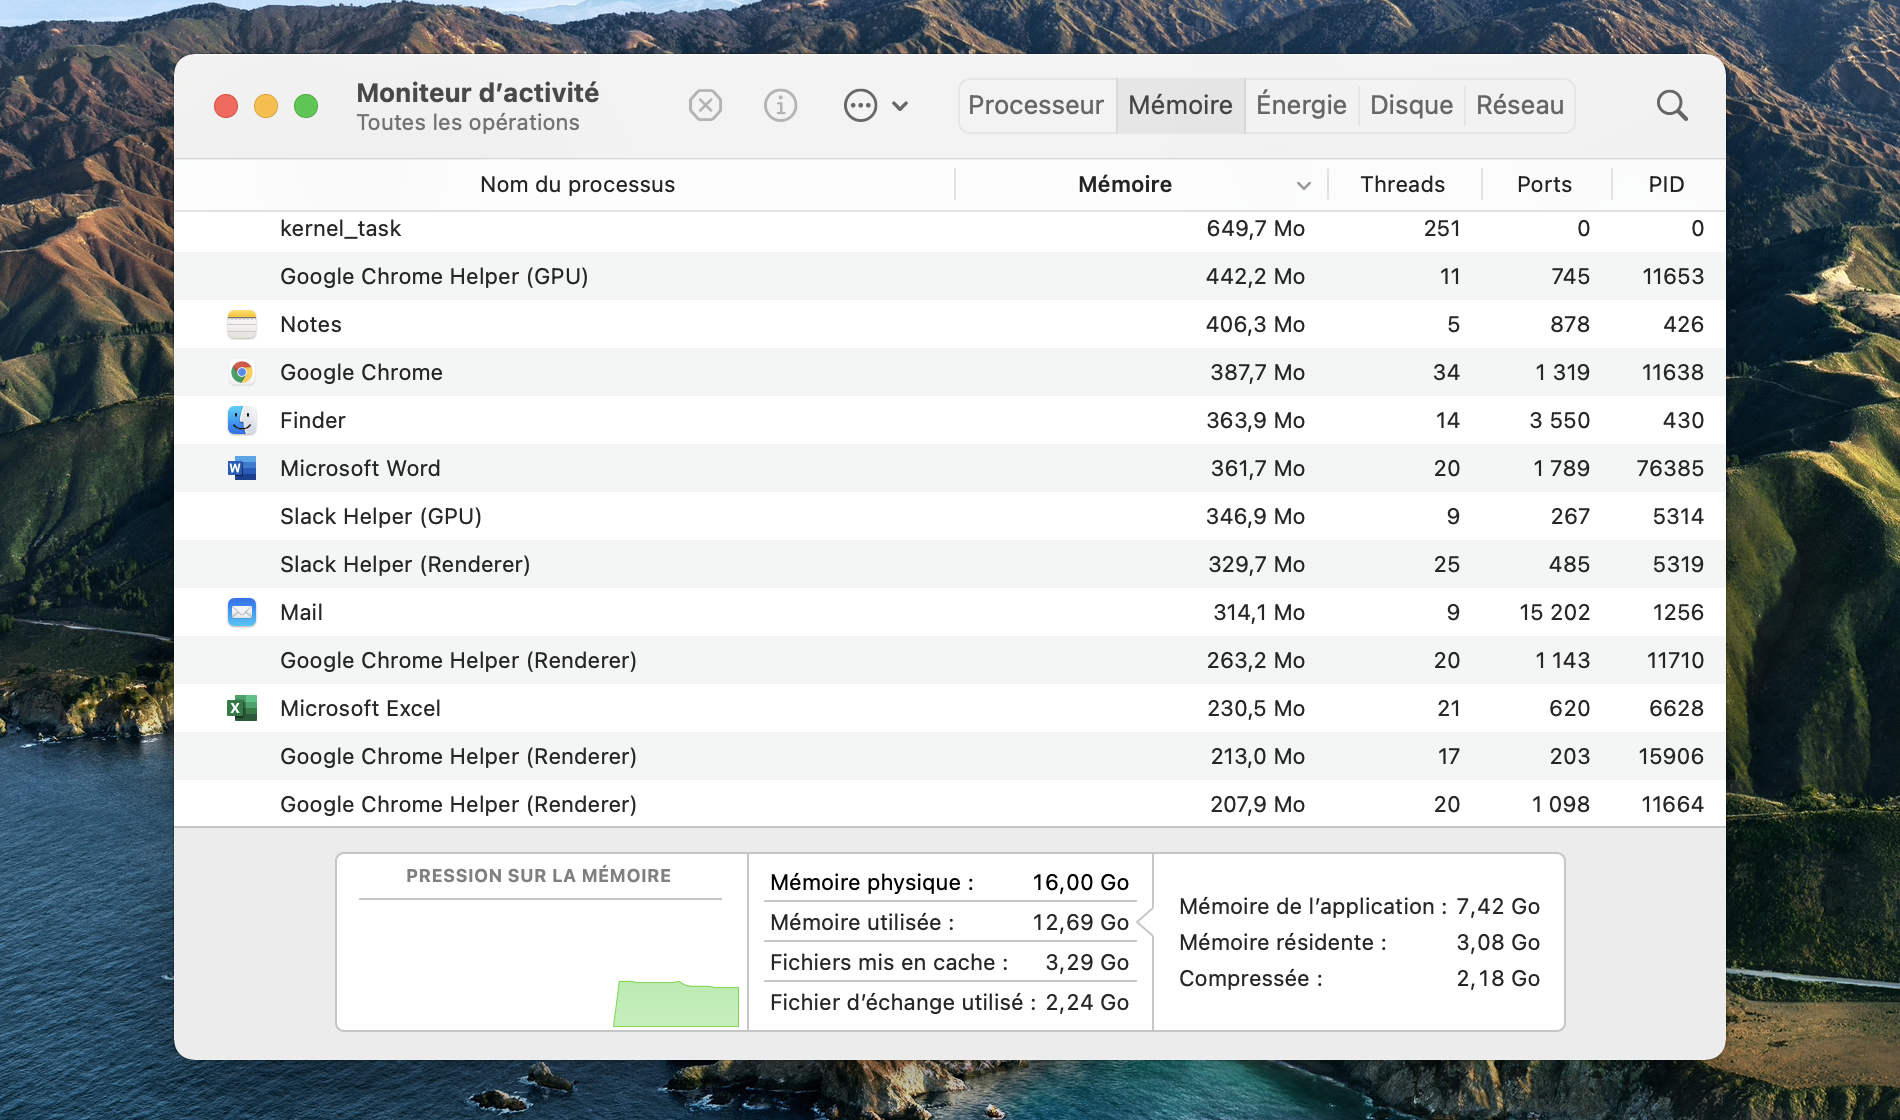Select the Finder process name
This screenshot has height=1120, width=1900.
pyautogui.click(x=313, y=420)
